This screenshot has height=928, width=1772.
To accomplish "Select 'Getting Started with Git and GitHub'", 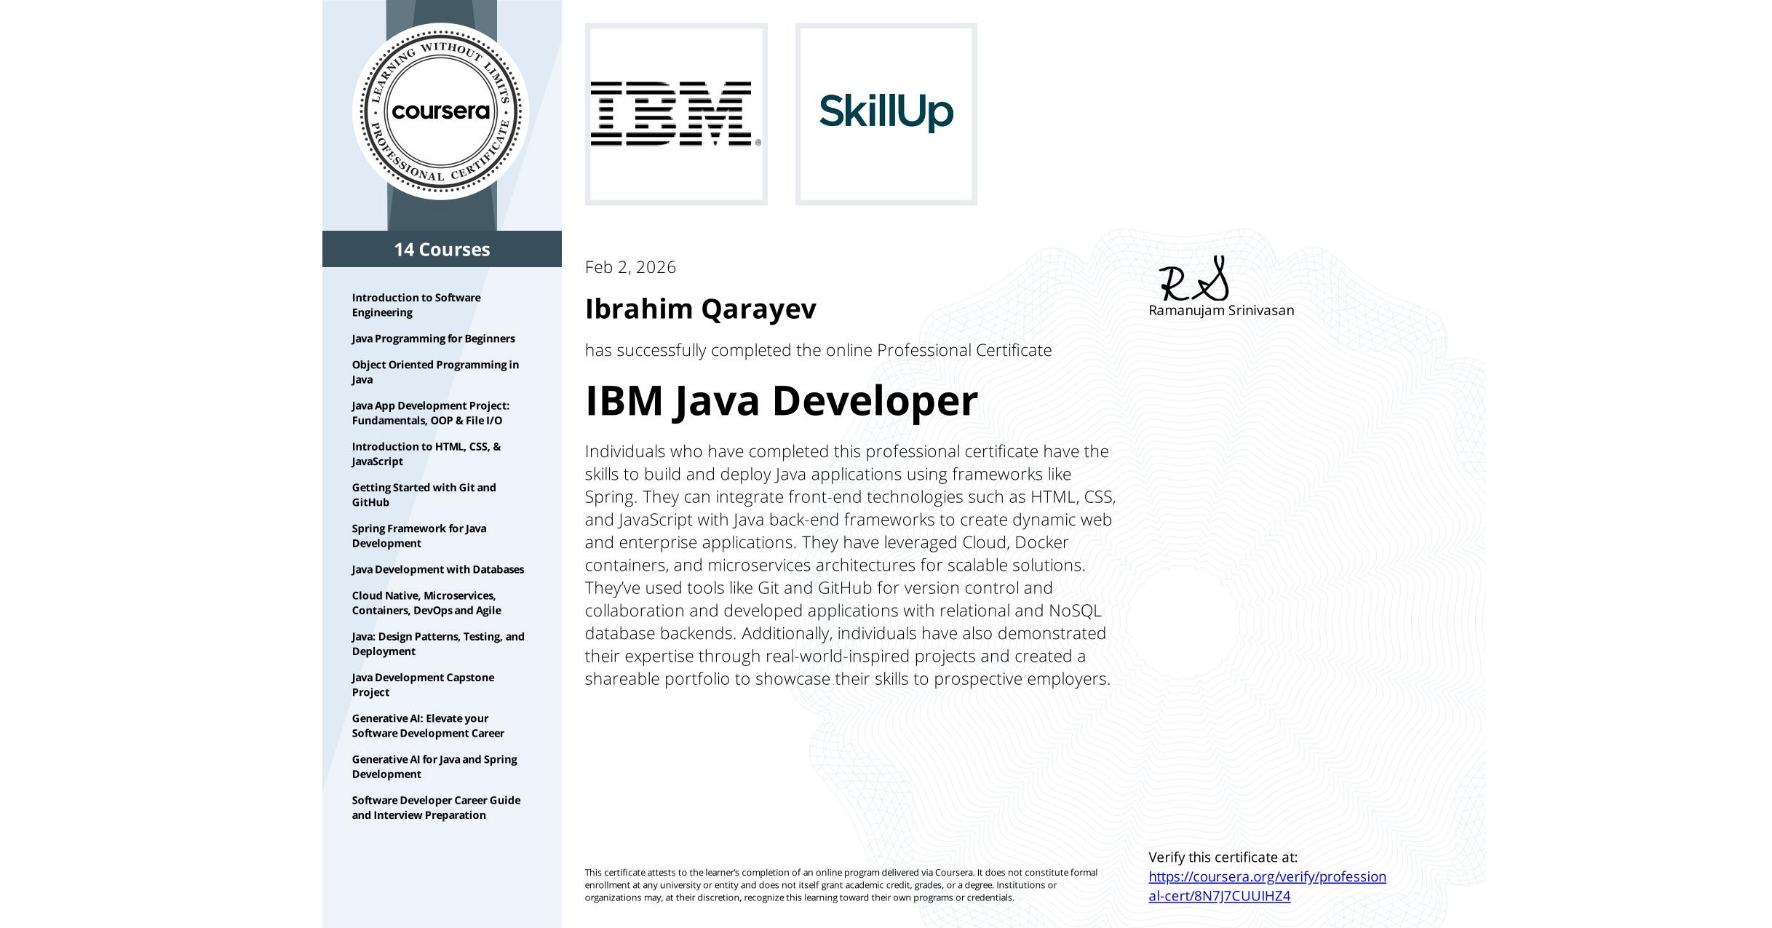I will (x=424, y=495).
